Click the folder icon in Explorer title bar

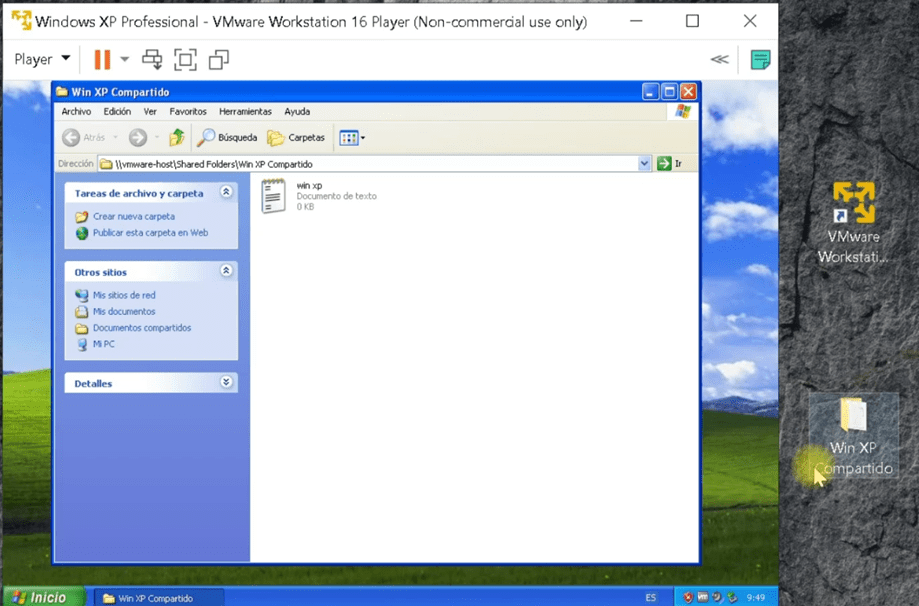click(62, 91)
